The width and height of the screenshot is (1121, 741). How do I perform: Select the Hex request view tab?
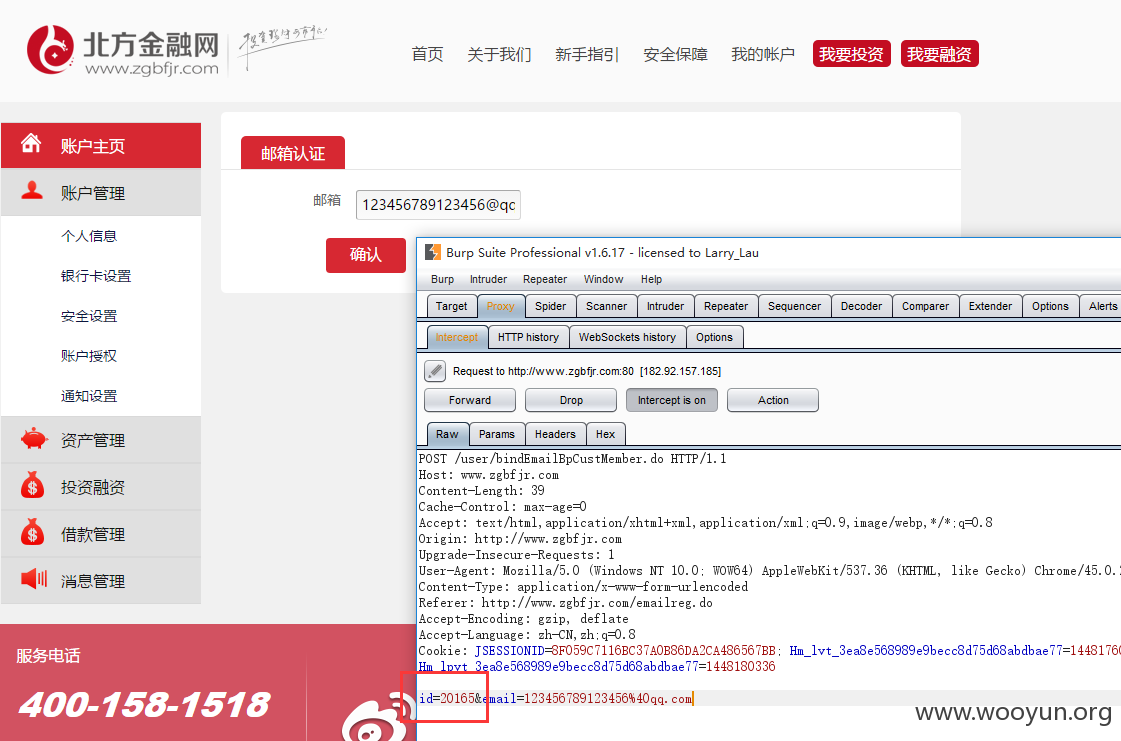(x=606, y=434)
